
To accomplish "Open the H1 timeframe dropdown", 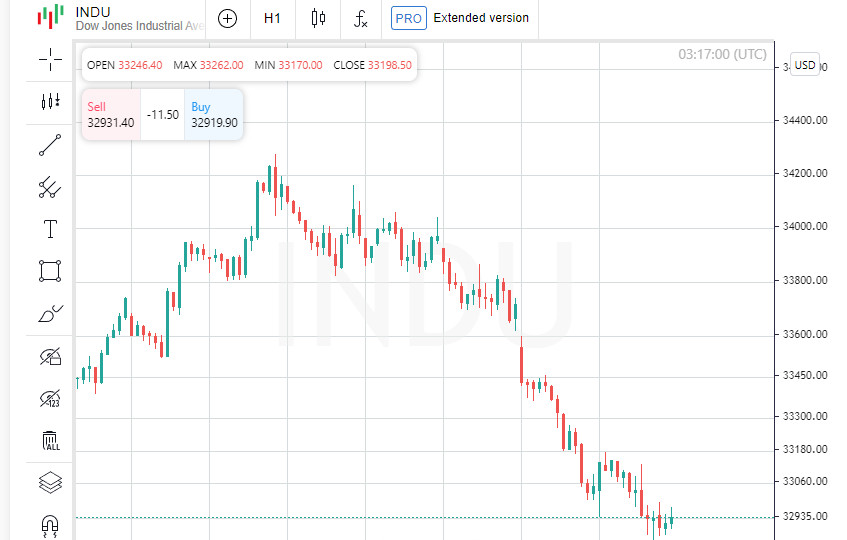I will point(272,18).
